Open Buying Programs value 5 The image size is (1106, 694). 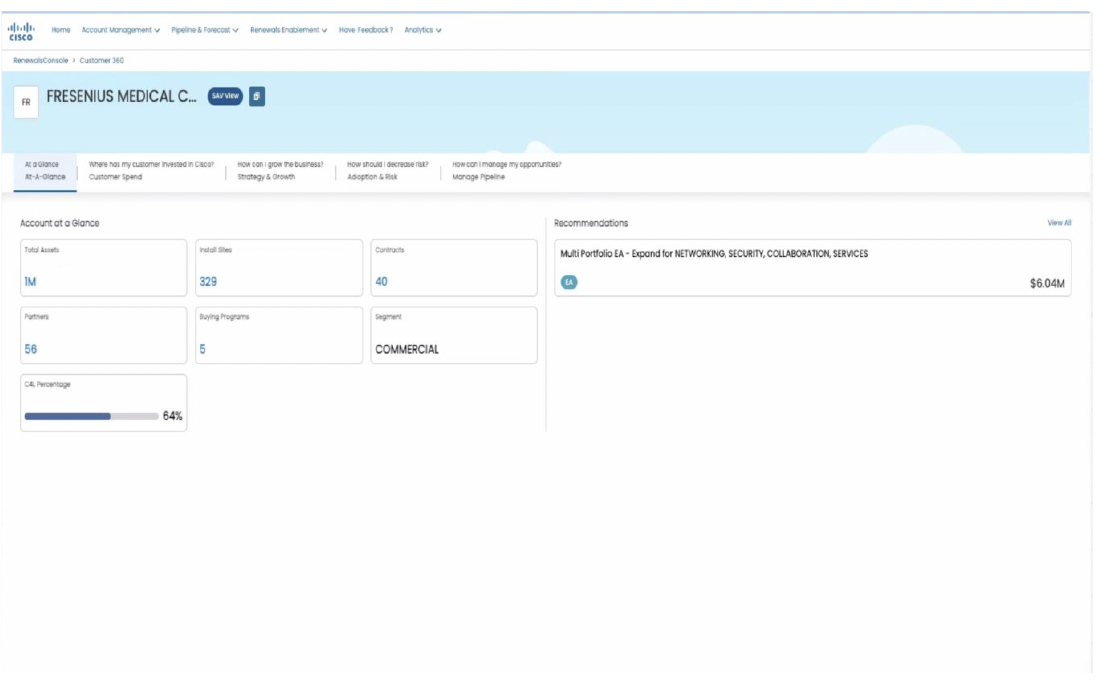click(202, 350)
